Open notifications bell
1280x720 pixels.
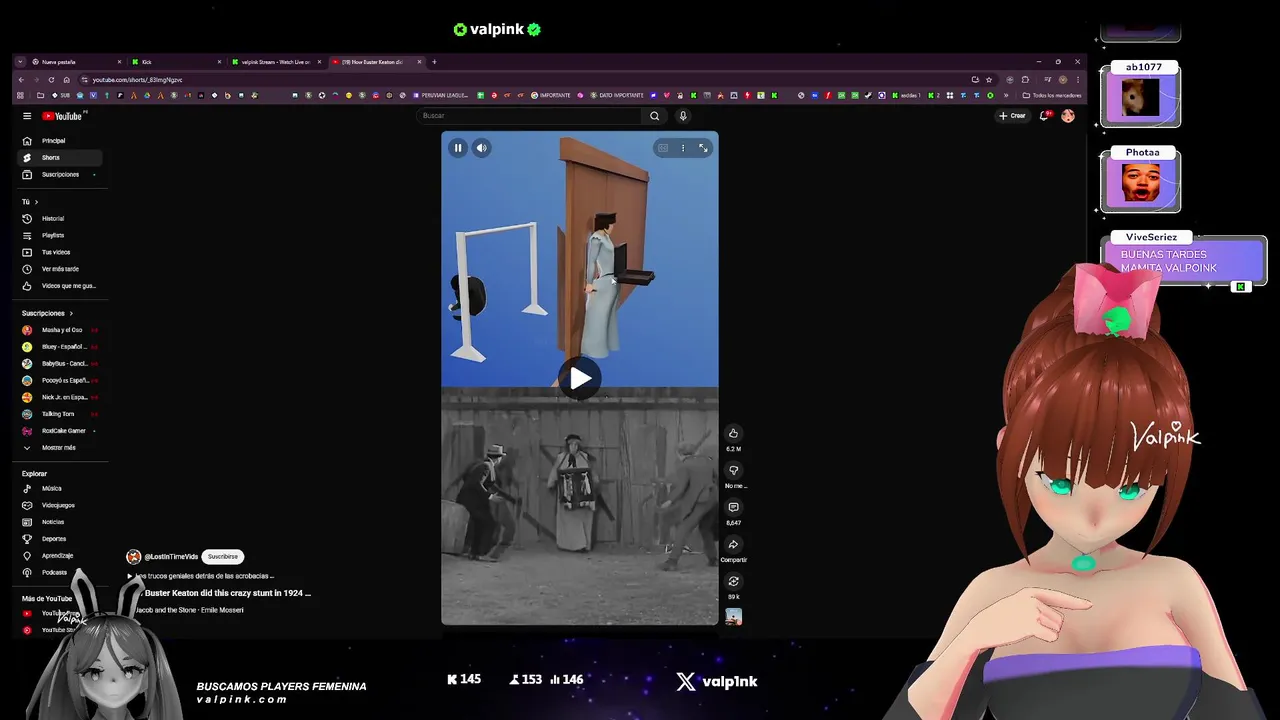pyautogui.click(x=1045, y=116)
